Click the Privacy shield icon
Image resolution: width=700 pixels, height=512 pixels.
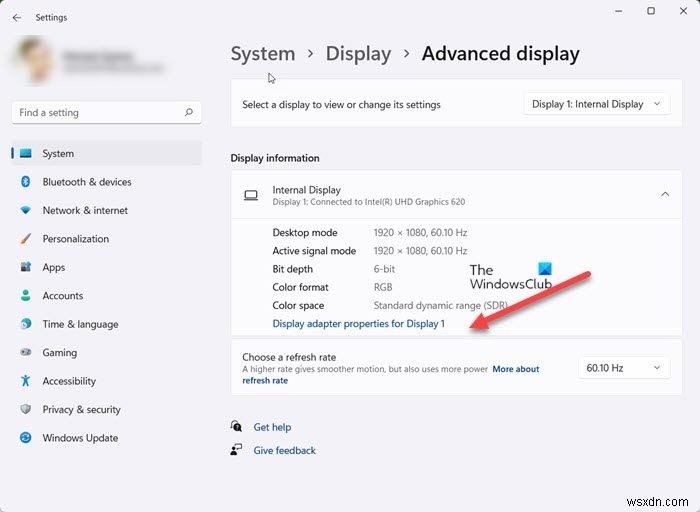25,409
